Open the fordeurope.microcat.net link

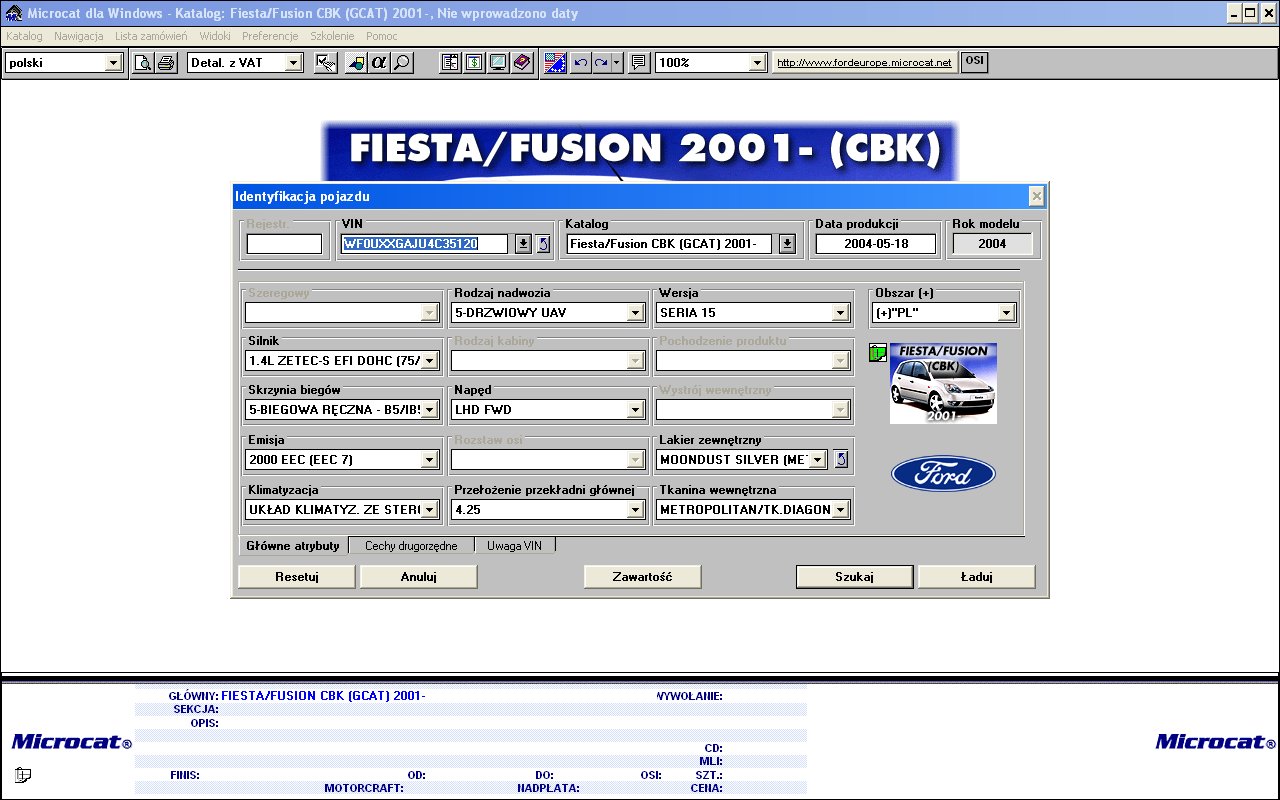865,62
